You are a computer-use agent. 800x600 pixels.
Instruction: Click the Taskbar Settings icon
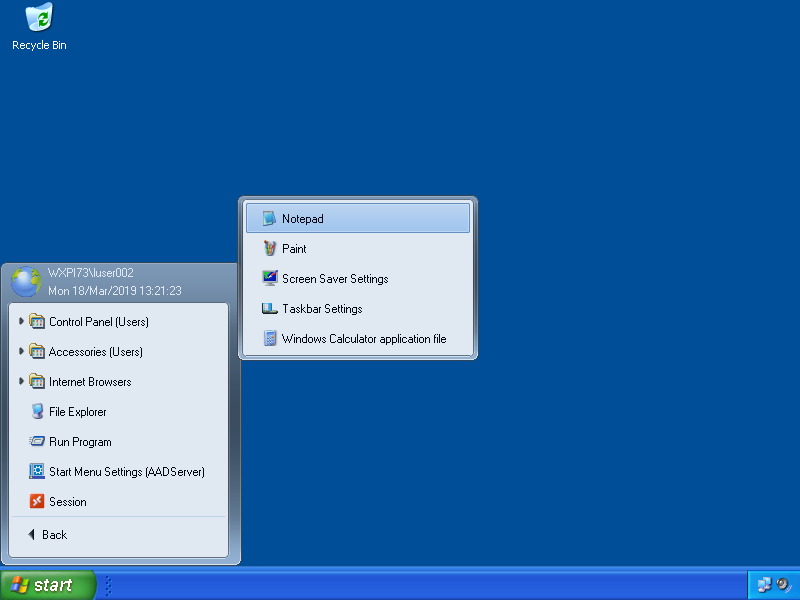click(269, 309)
